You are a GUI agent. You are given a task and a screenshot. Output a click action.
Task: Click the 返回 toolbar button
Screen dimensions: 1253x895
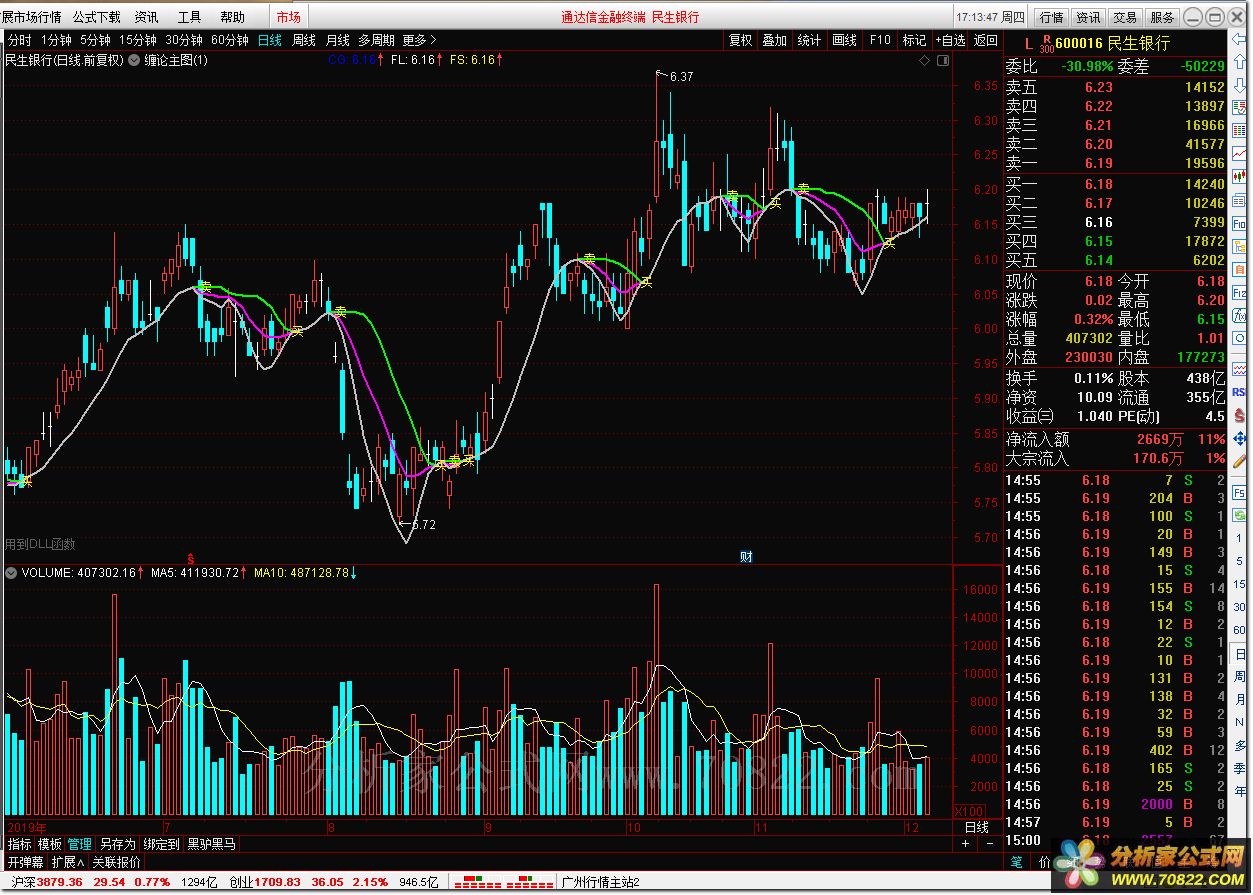(986, 40)
